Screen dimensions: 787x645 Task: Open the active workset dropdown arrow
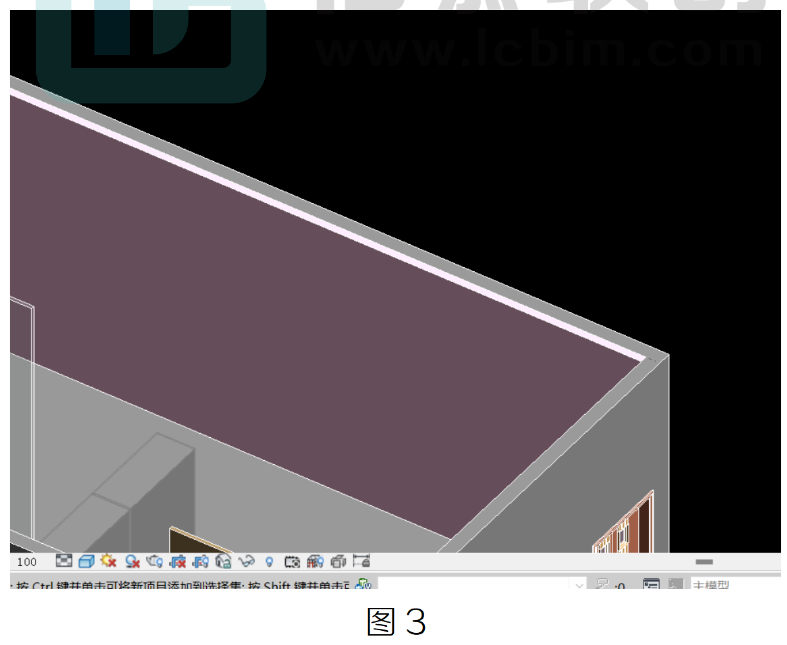[579, 585]
